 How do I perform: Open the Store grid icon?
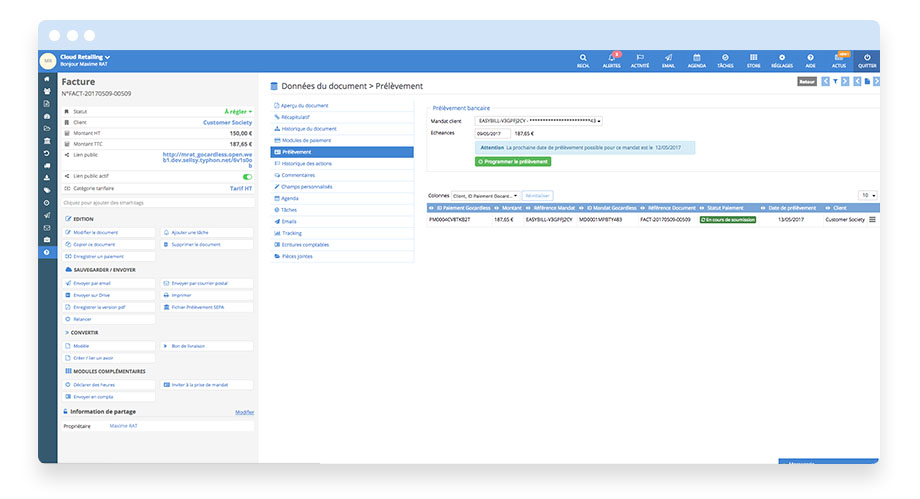click(753, 57)
